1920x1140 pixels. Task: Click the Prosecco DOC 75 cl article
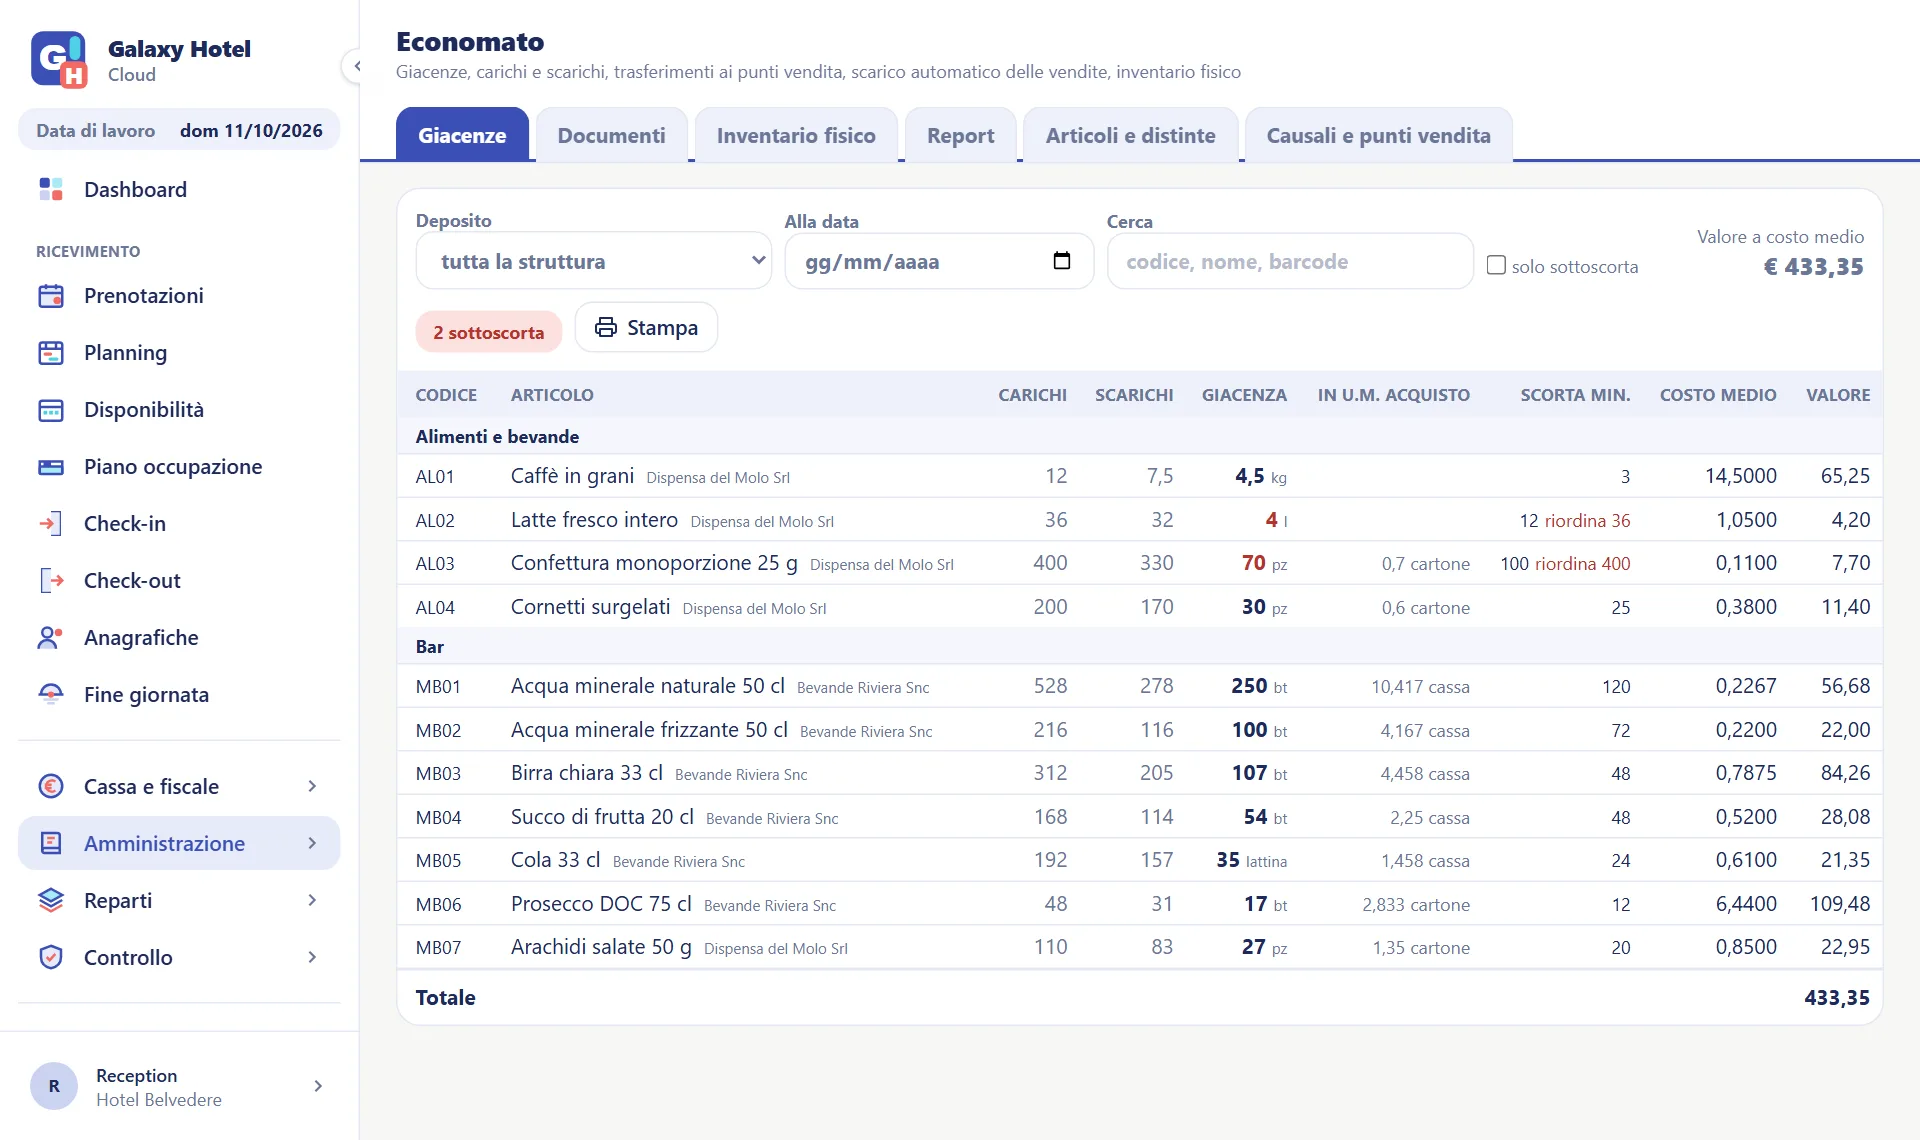point(601,904)
